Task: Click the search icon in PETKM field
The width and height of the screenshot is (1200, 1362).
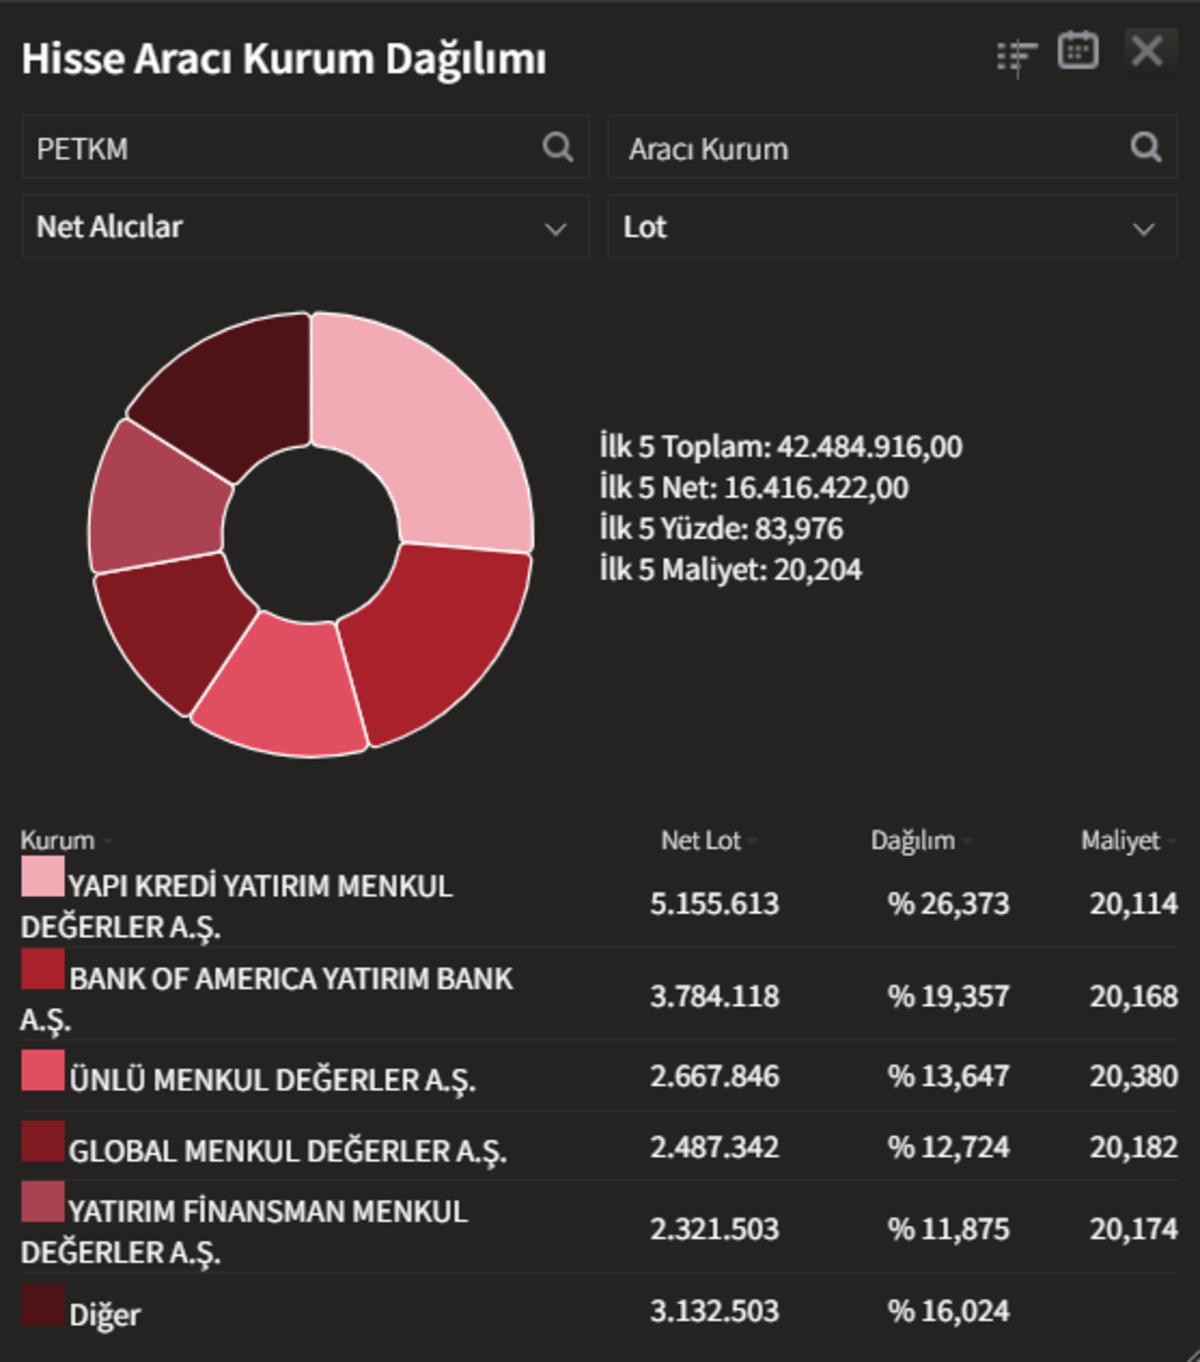Action: click(x=558, y=148)
